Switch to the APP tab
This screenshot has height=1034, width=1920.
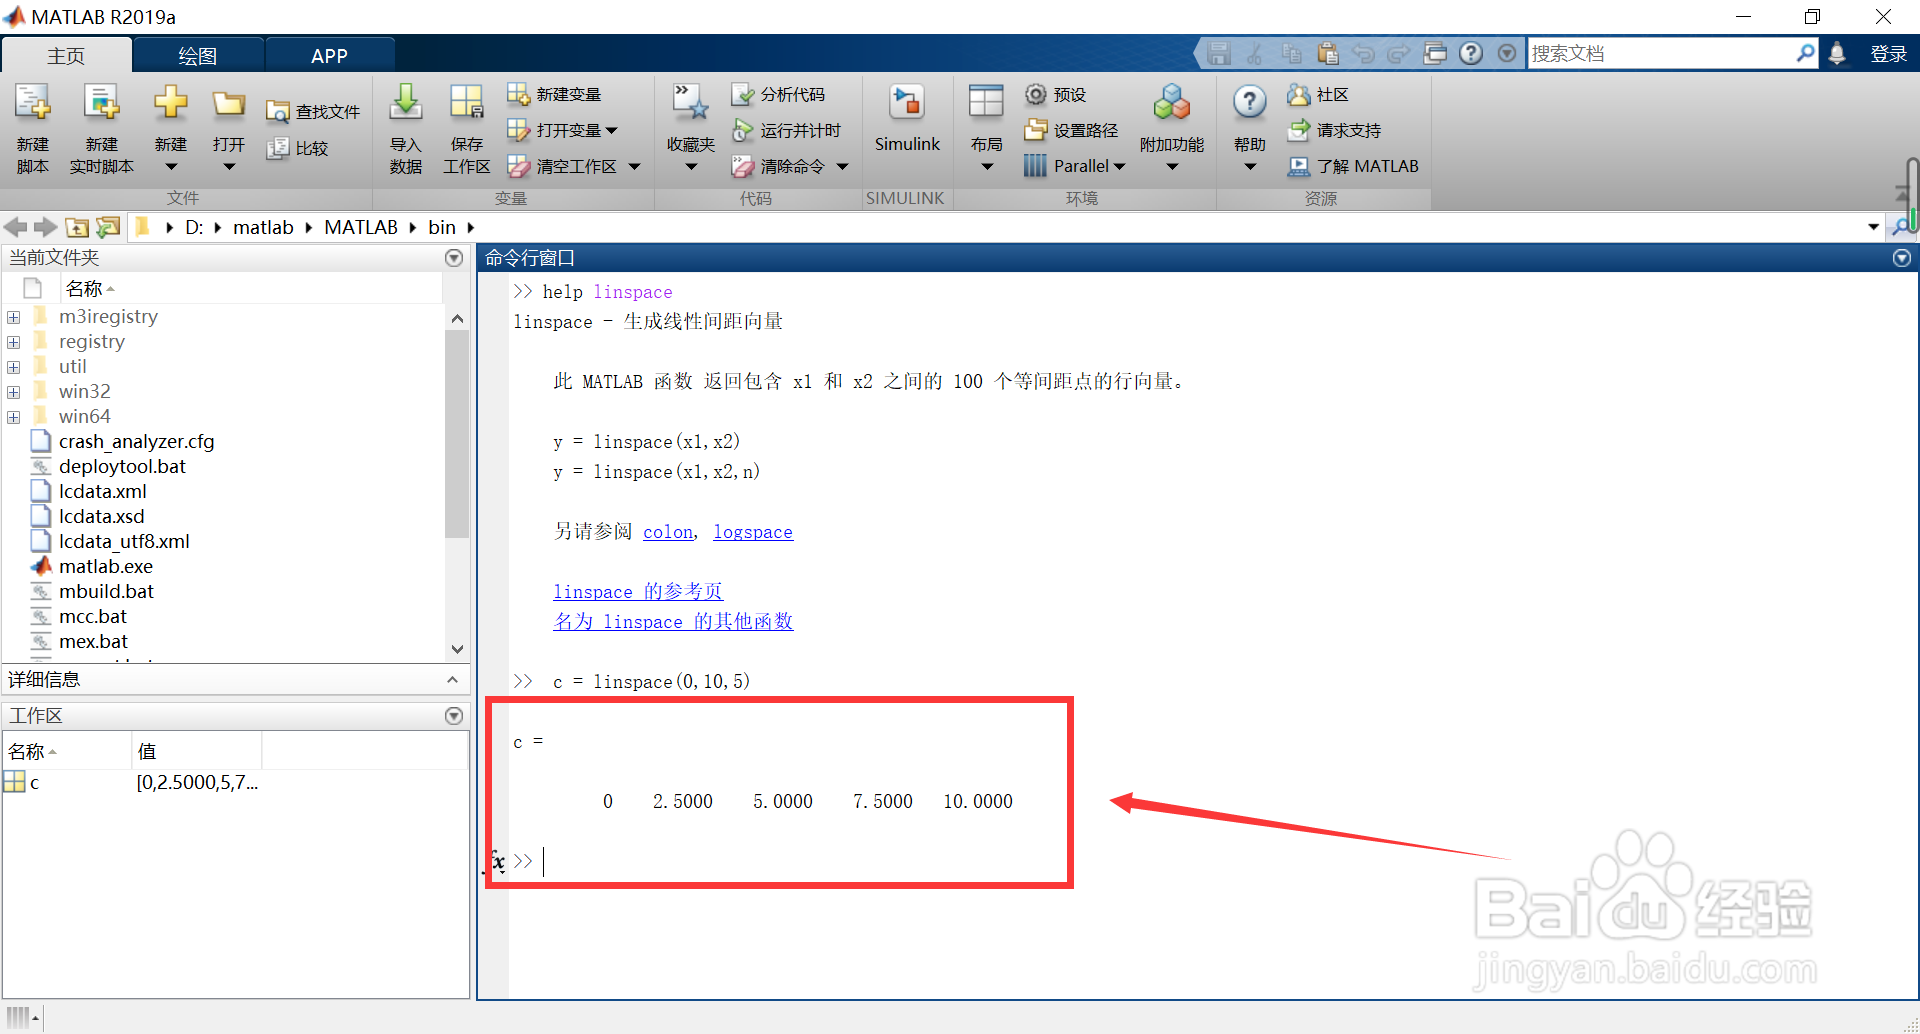[x=329, y=55]
